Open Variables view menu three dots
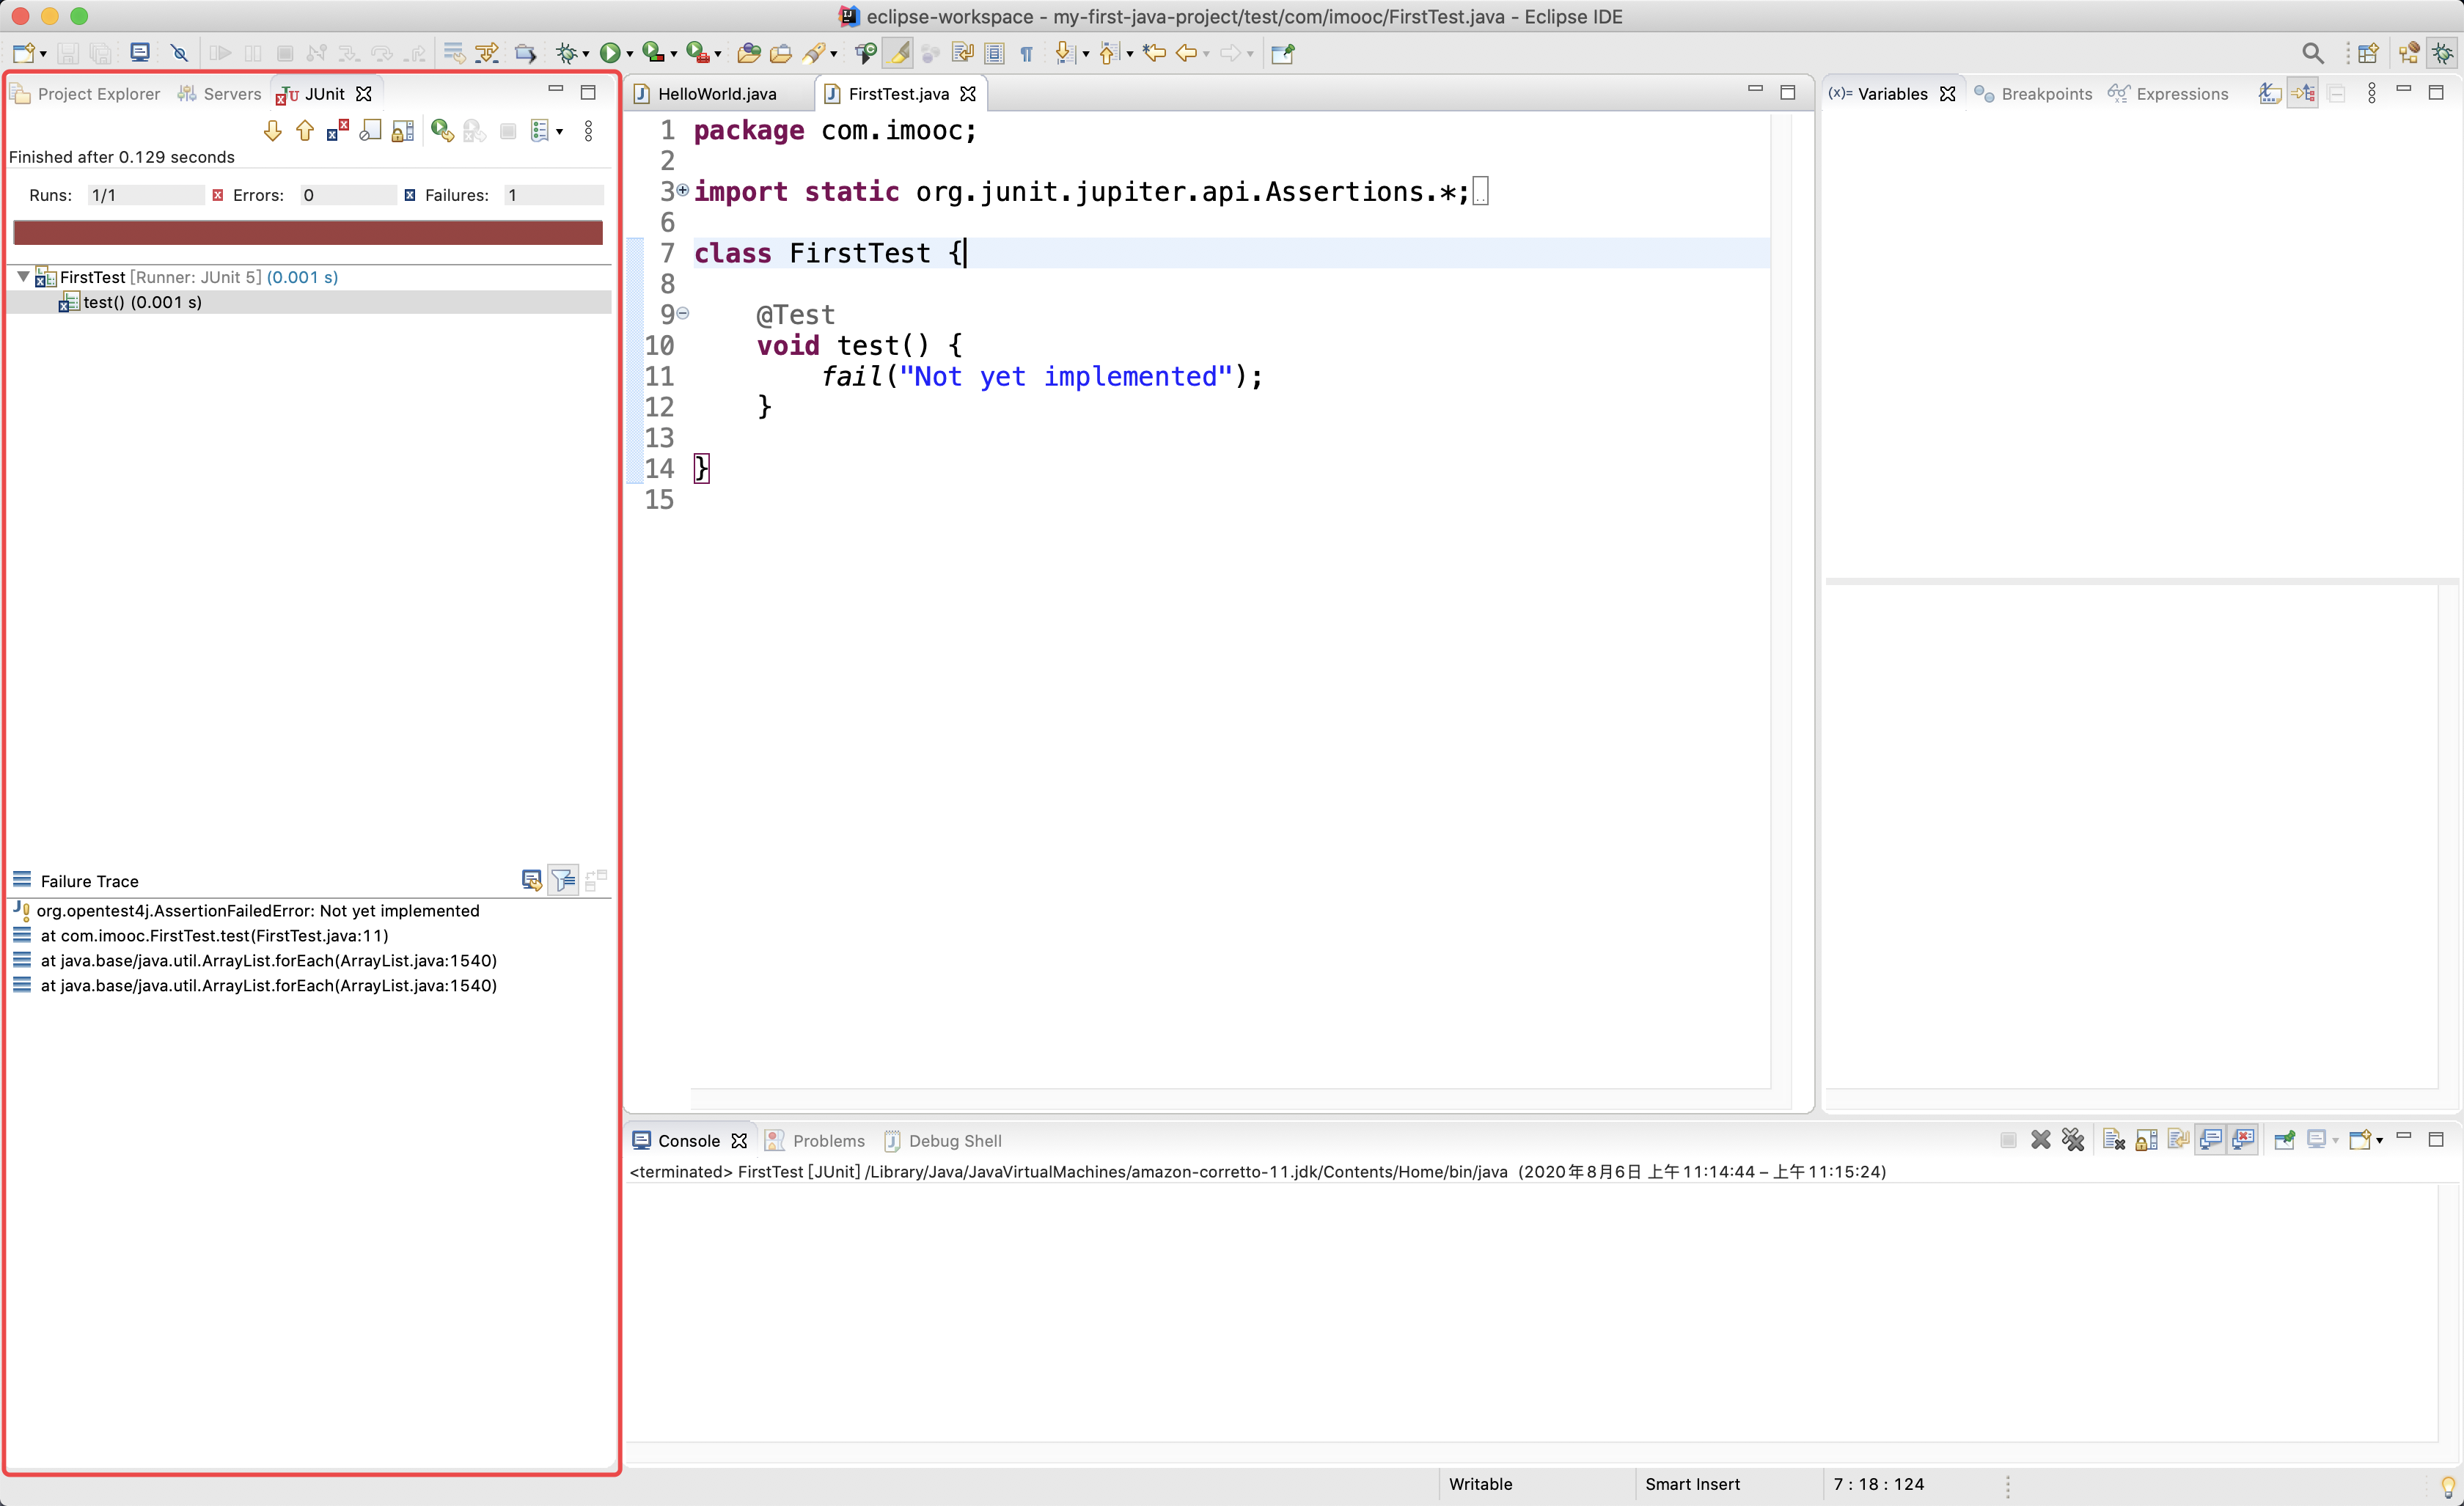This screenshot has height=1506, width=2464. (2371, 94)
